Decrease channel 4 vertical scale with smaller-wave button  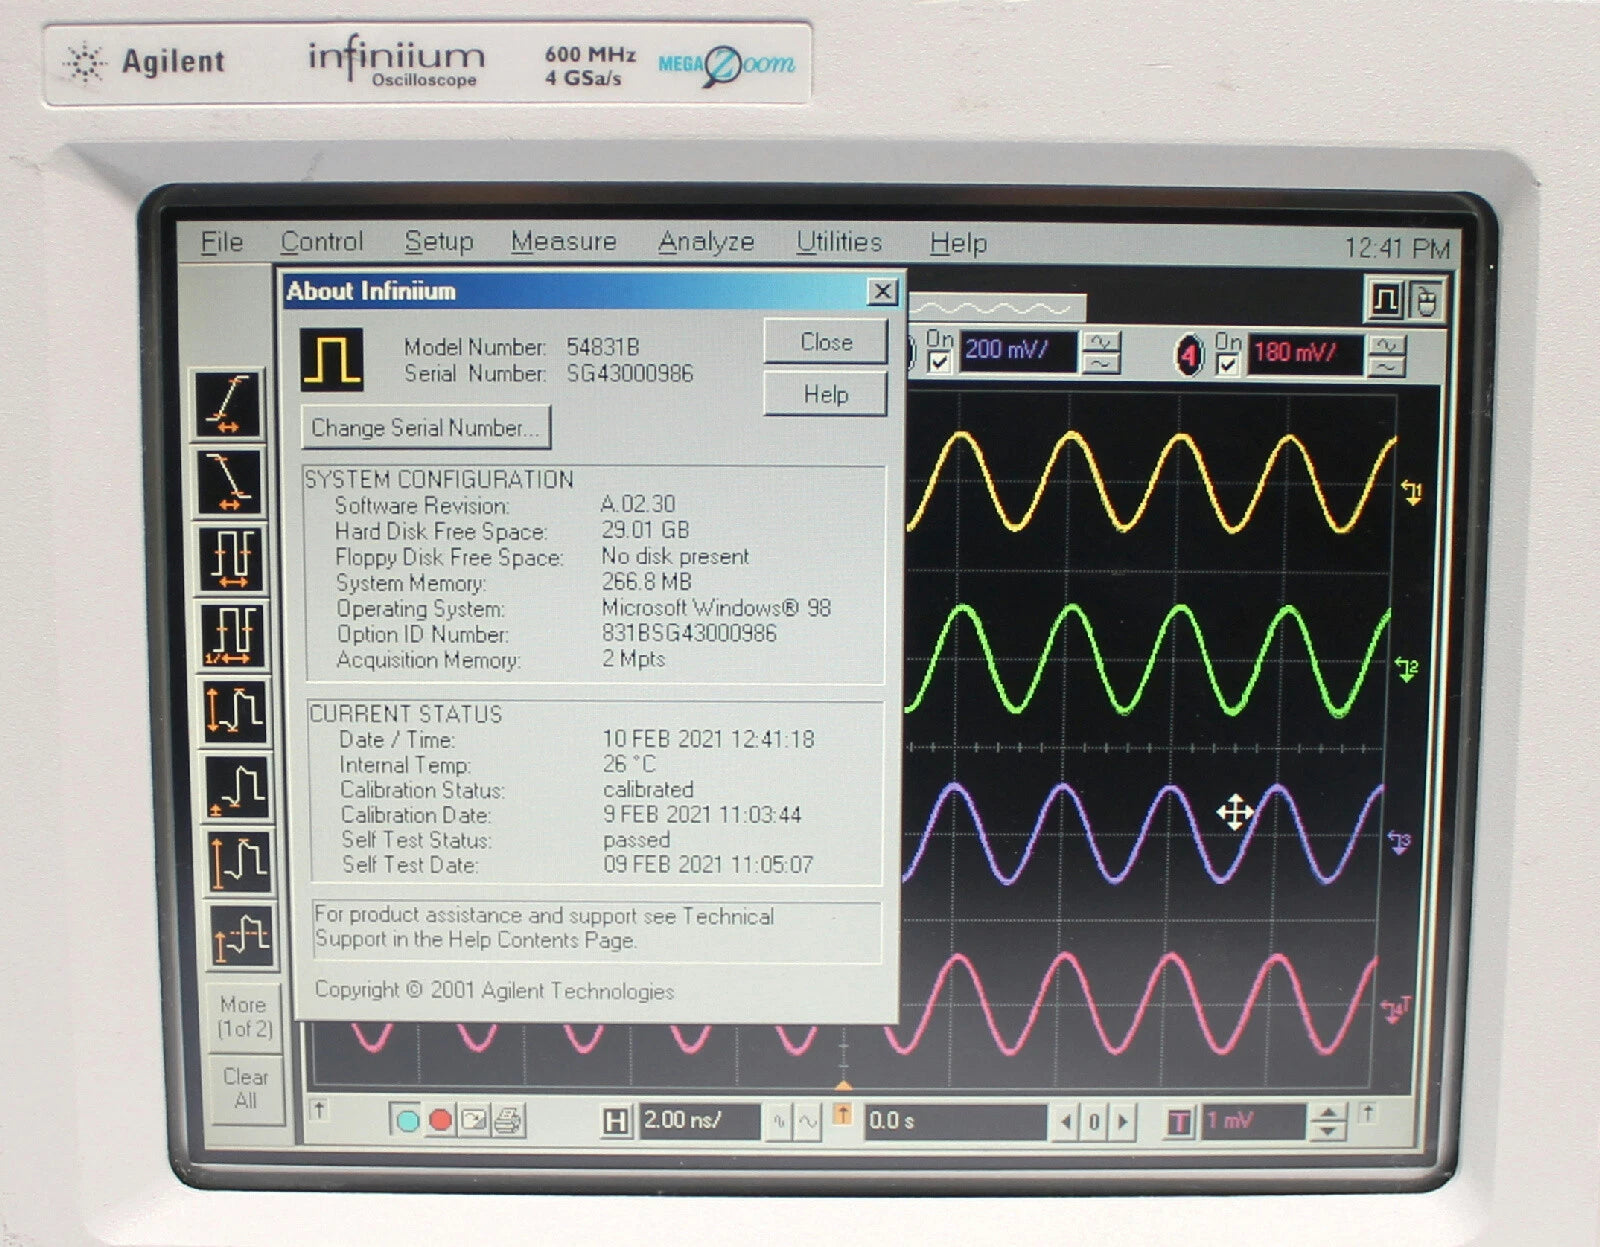point(1388,367)
